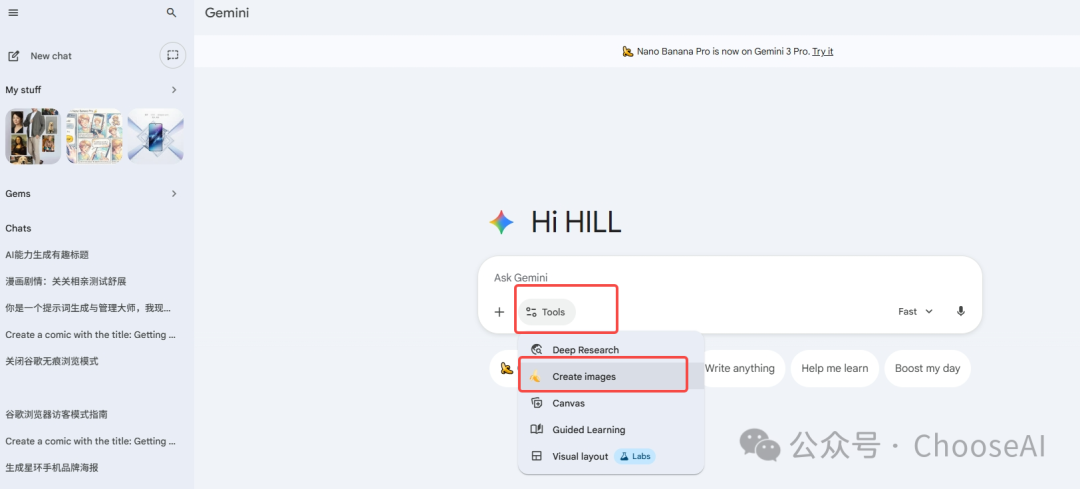Click the Guided Learning book icon

(x=537, y=430)
